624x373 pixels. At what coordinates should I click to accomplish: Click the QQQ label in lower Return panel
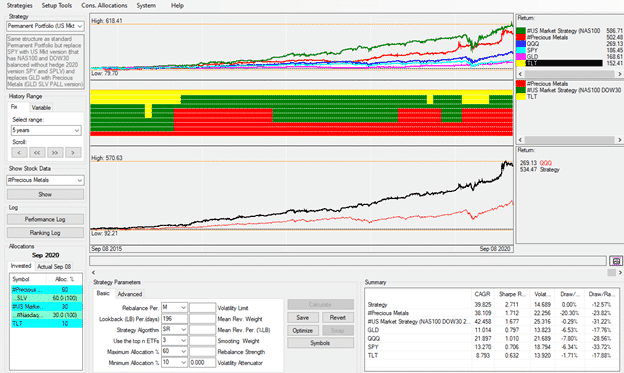click(x=546, y=163)
